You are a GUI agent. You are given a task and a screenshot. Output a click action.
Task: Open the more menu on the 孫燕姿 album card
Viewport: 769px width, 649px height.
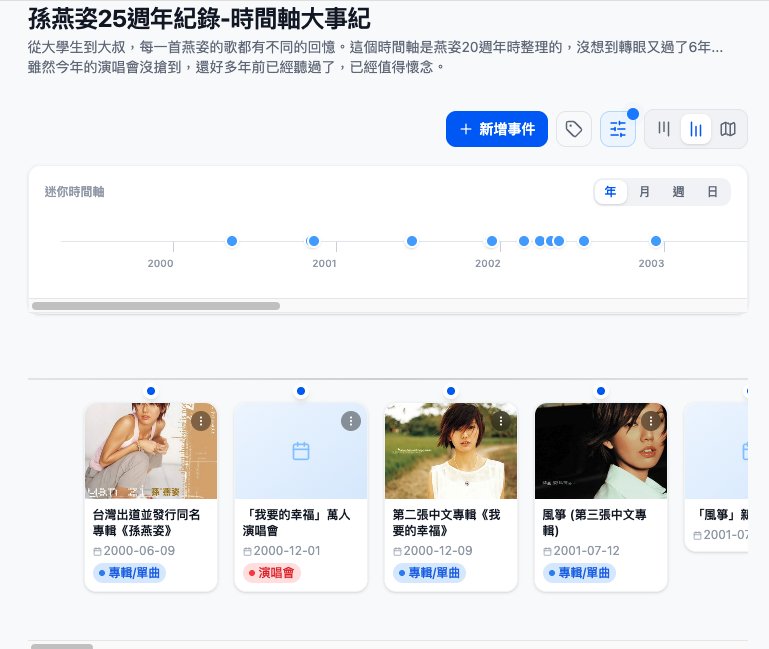(201, 421)
